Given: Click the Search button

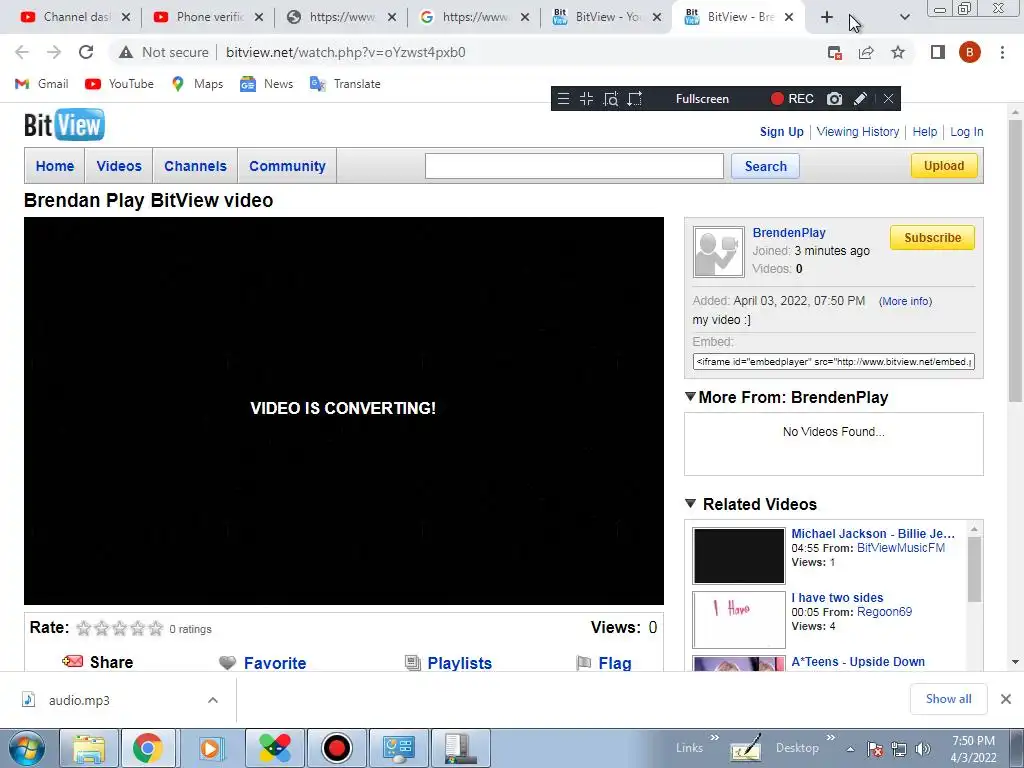Looking at the screenshot, I should [x=765, y=166].
